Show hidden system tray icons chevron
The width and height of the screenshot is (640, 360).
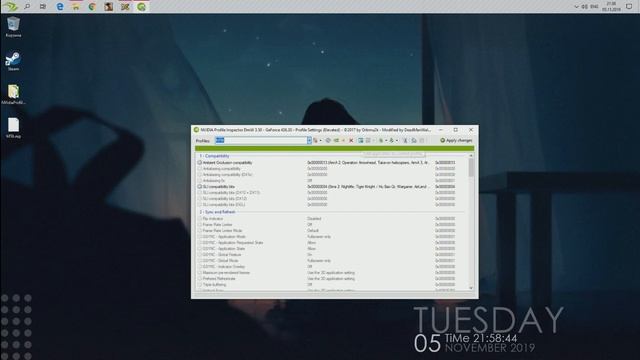pyautogui.click(x=576, y=7)
